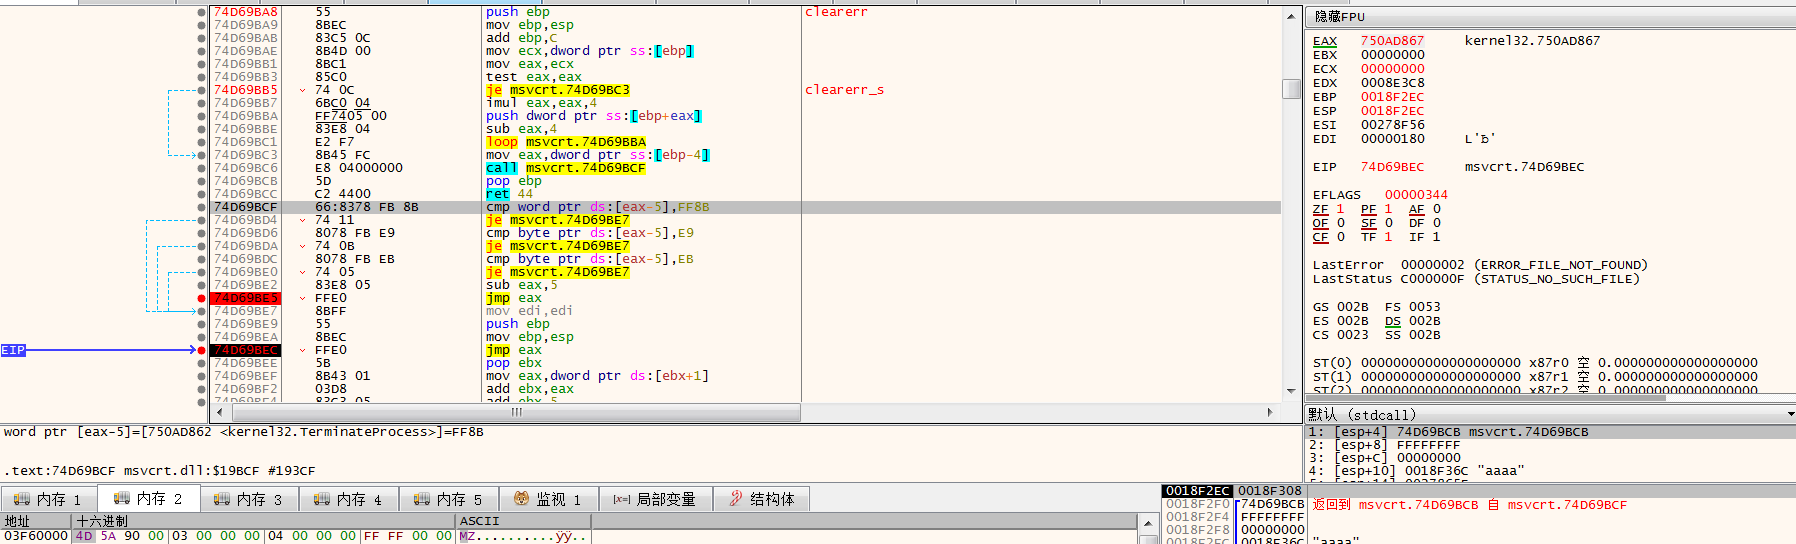Open the stdcall calling convention dropdown
The image size is (1796, 544).
[x=1790, y=414]
